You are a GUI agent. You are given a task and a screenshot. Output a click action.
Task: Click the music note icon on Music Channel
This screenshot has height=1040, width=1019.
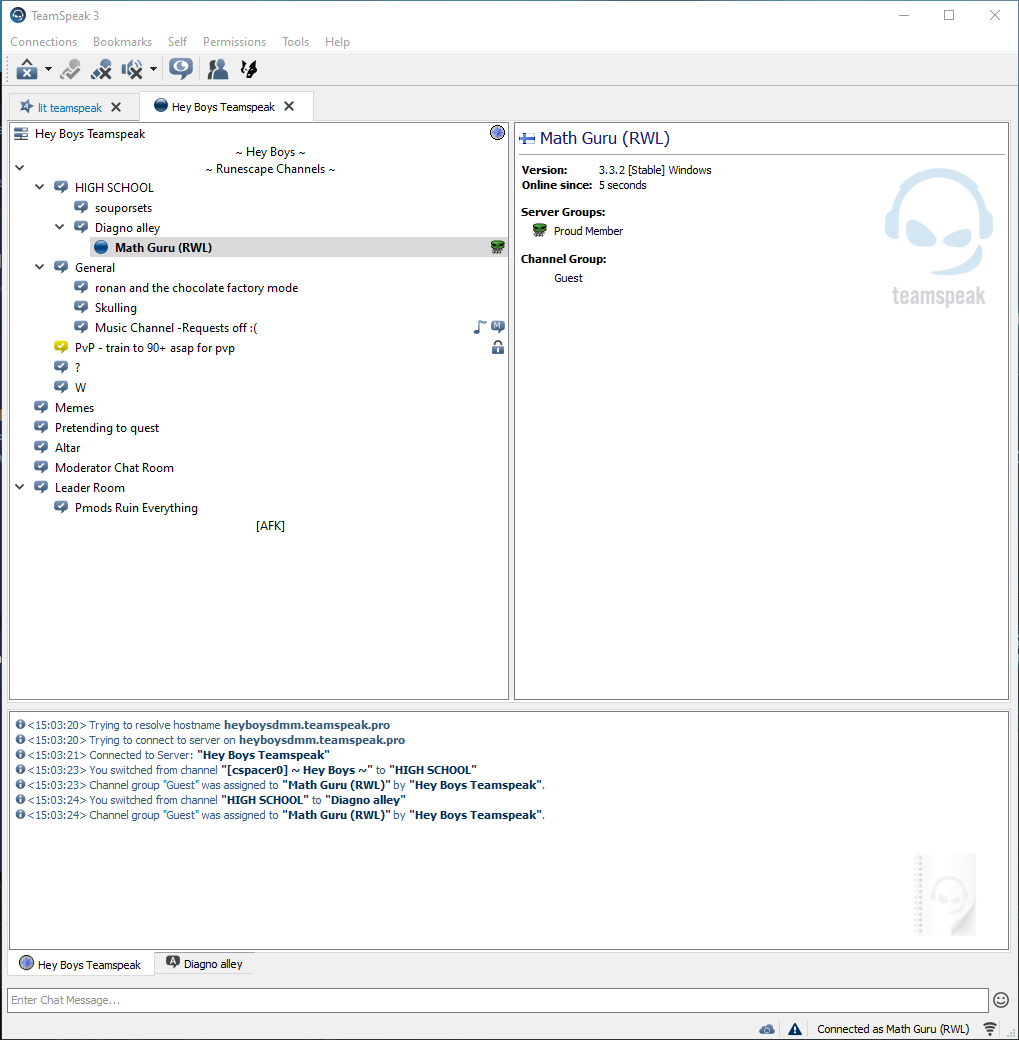pyautogui.click(x=480, y=327)
